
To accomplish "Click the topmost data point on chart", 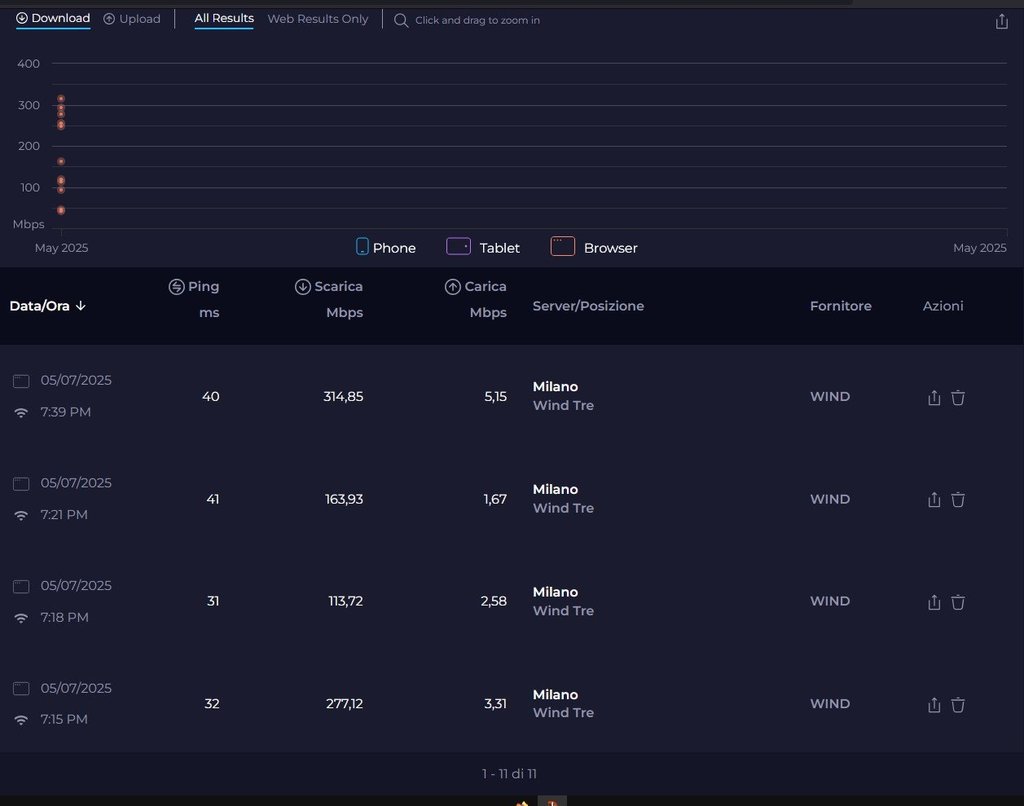I will click(x=61, y=99).
